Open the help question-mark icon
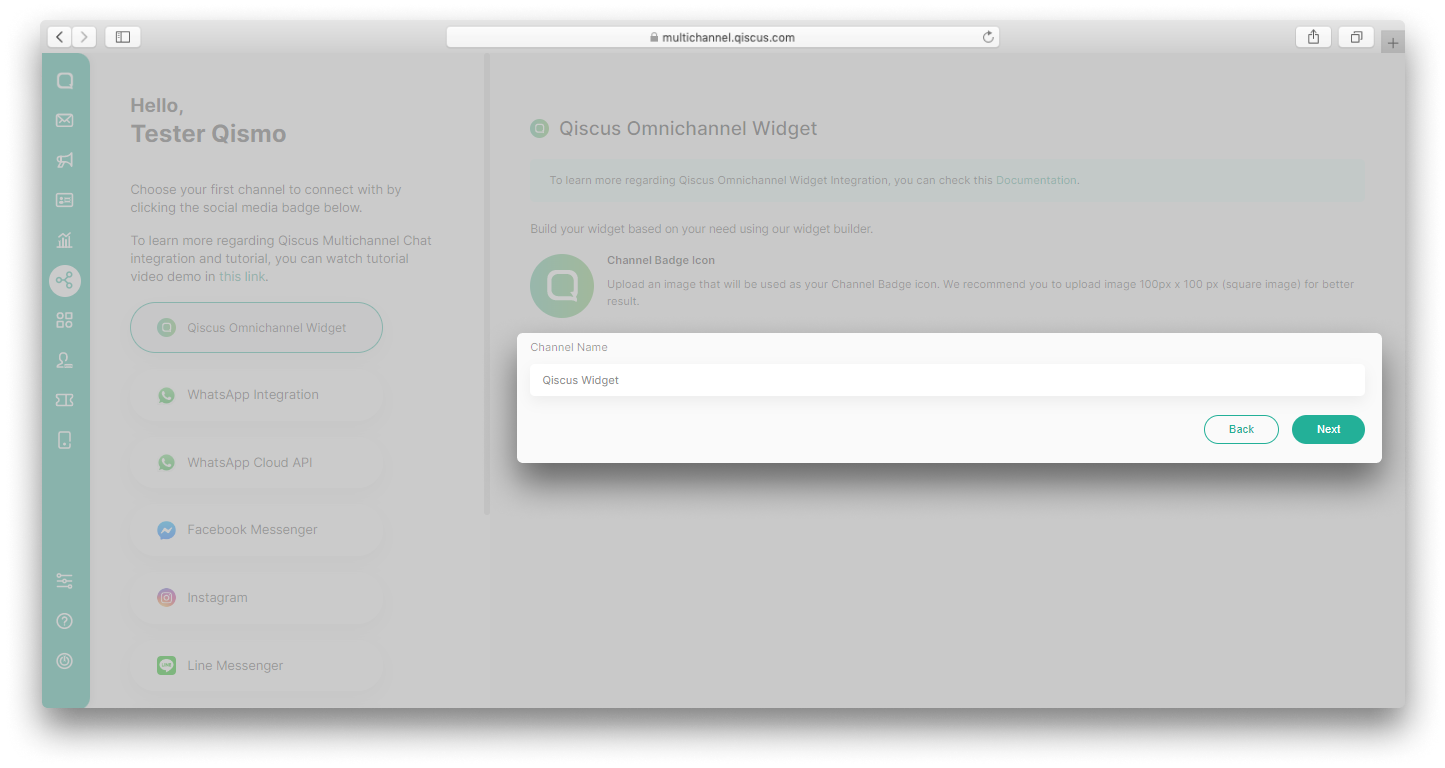The height and width of the screenshot is (768, 1445). tap(65, 621)
